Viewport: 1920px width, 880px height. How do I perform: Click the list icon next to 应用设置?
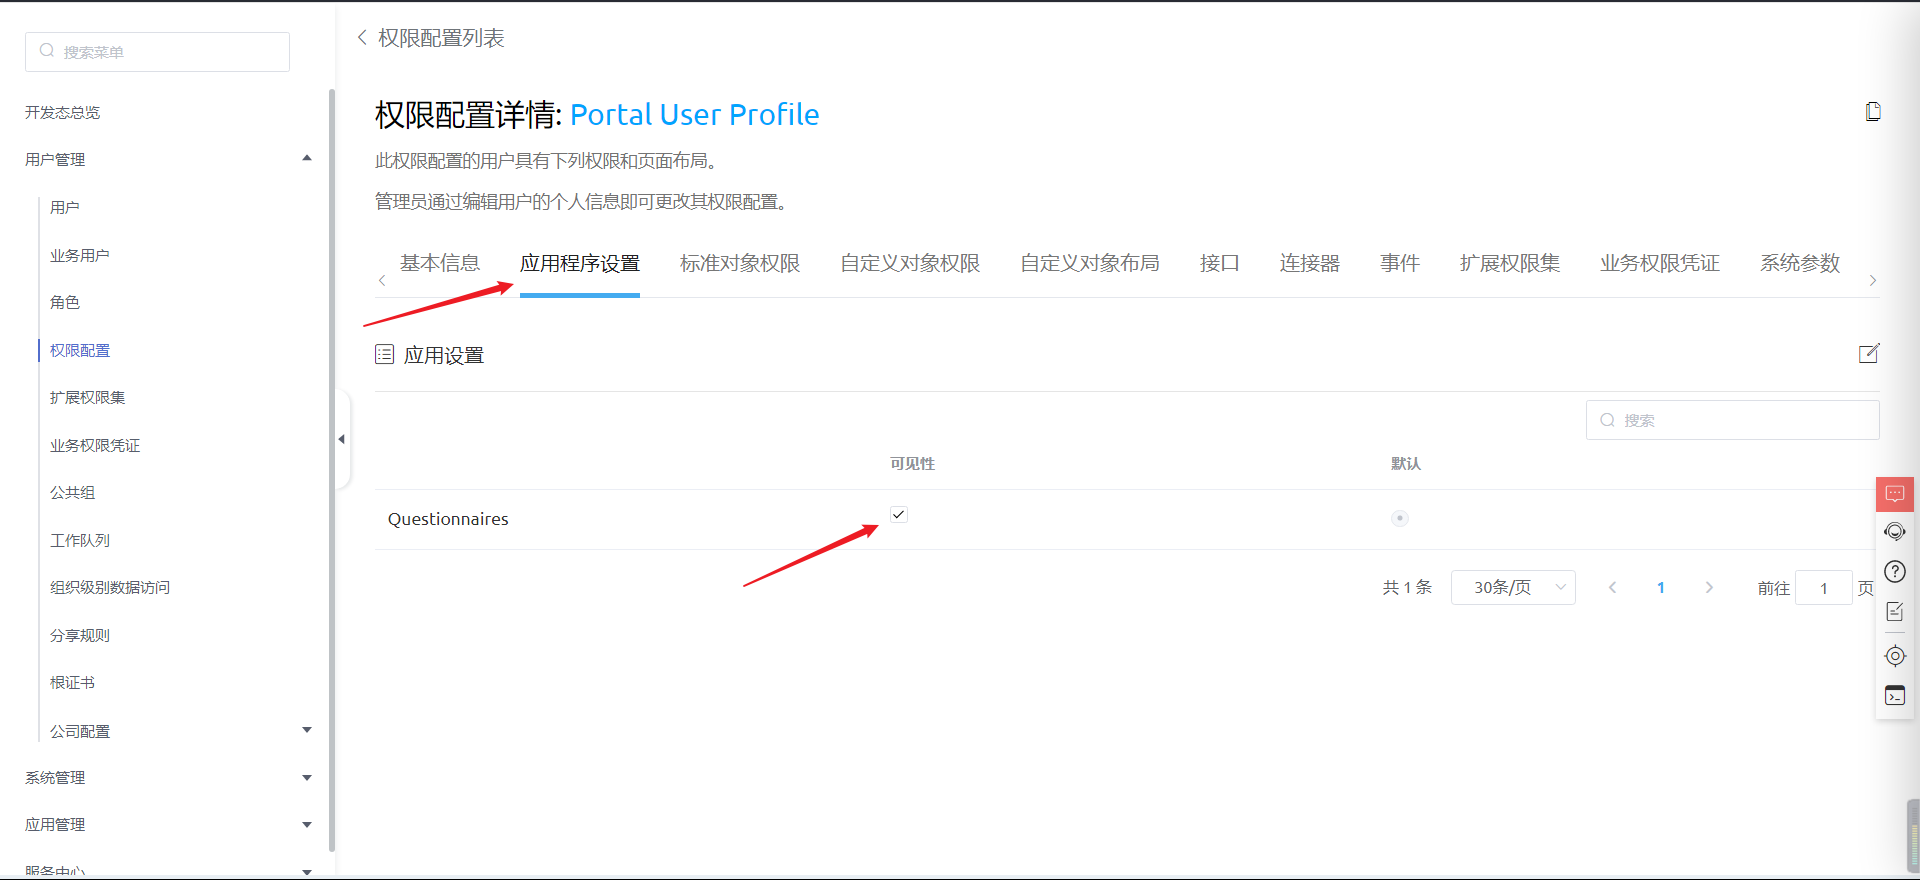point(384,354)
